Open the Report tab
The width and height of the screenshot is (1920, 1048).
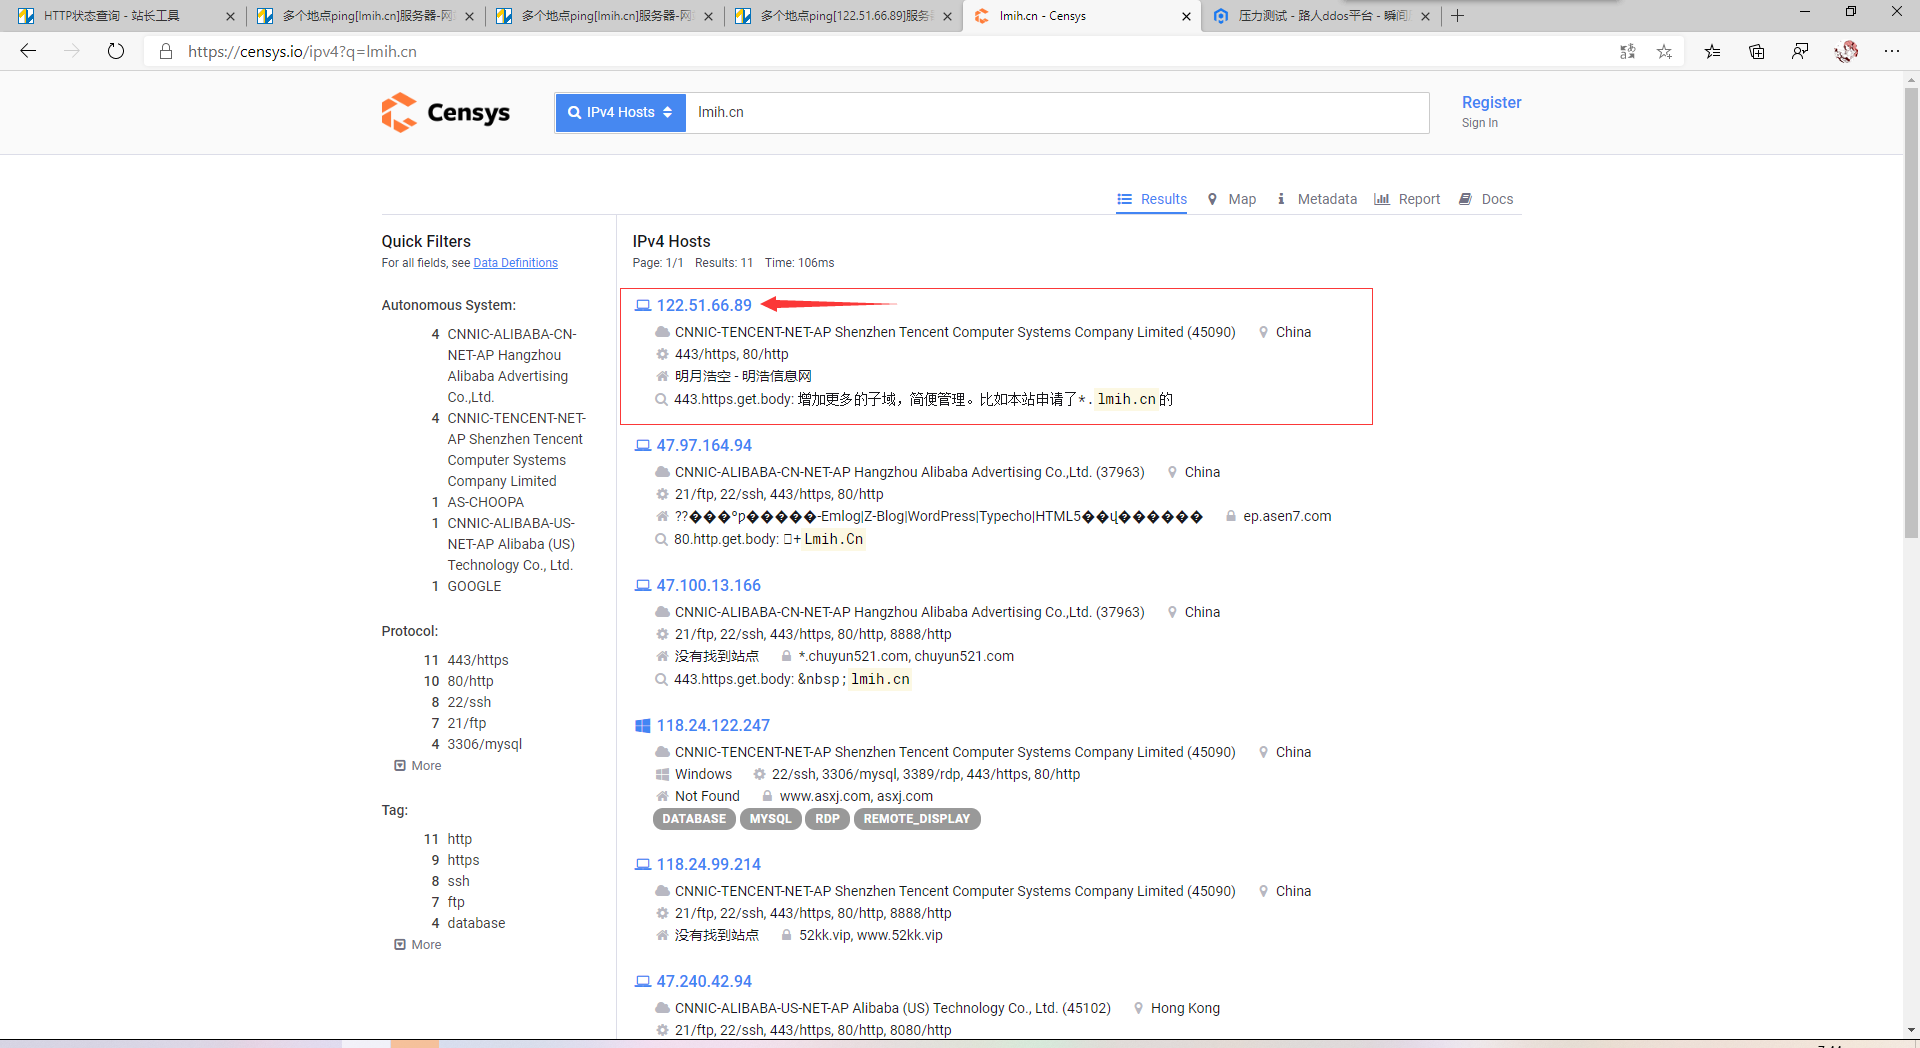1407,199
